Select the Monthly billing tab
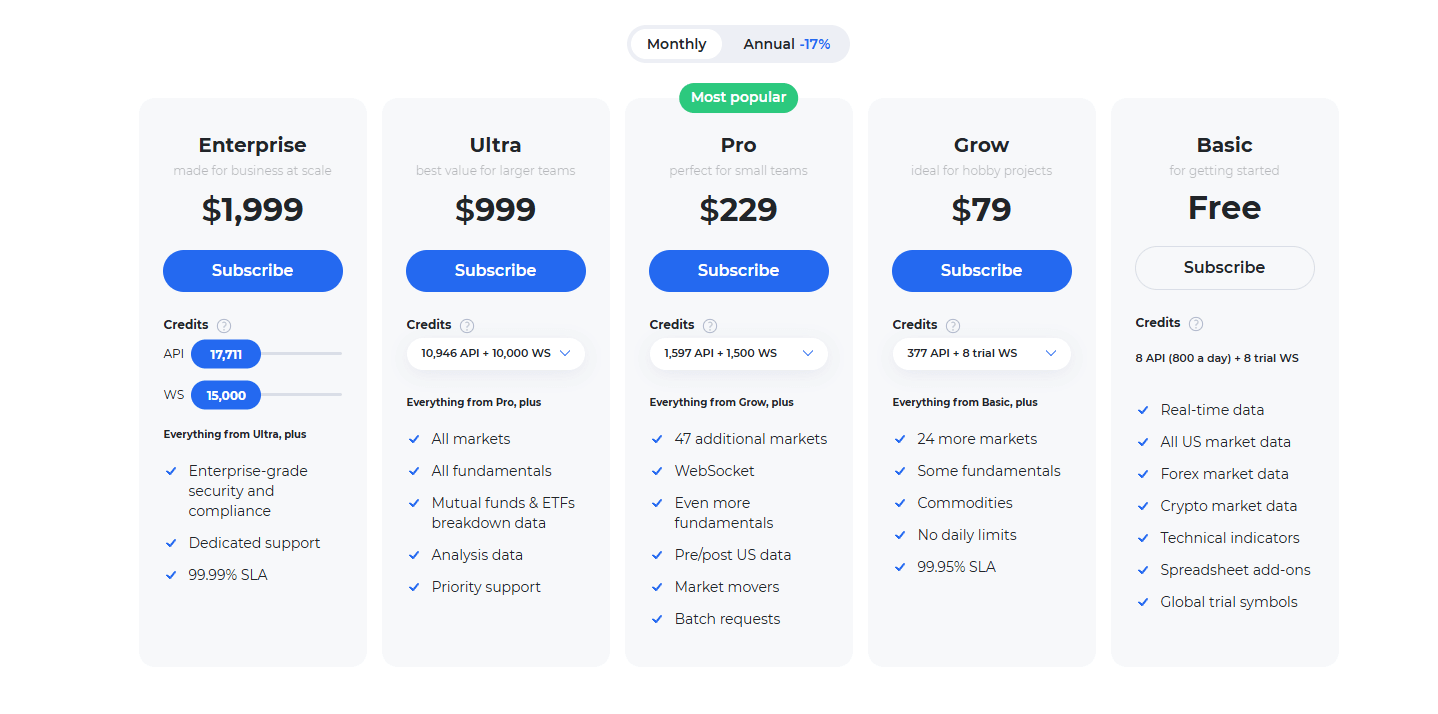This screenshot has width=1438, height=714. tap(676, 43)
